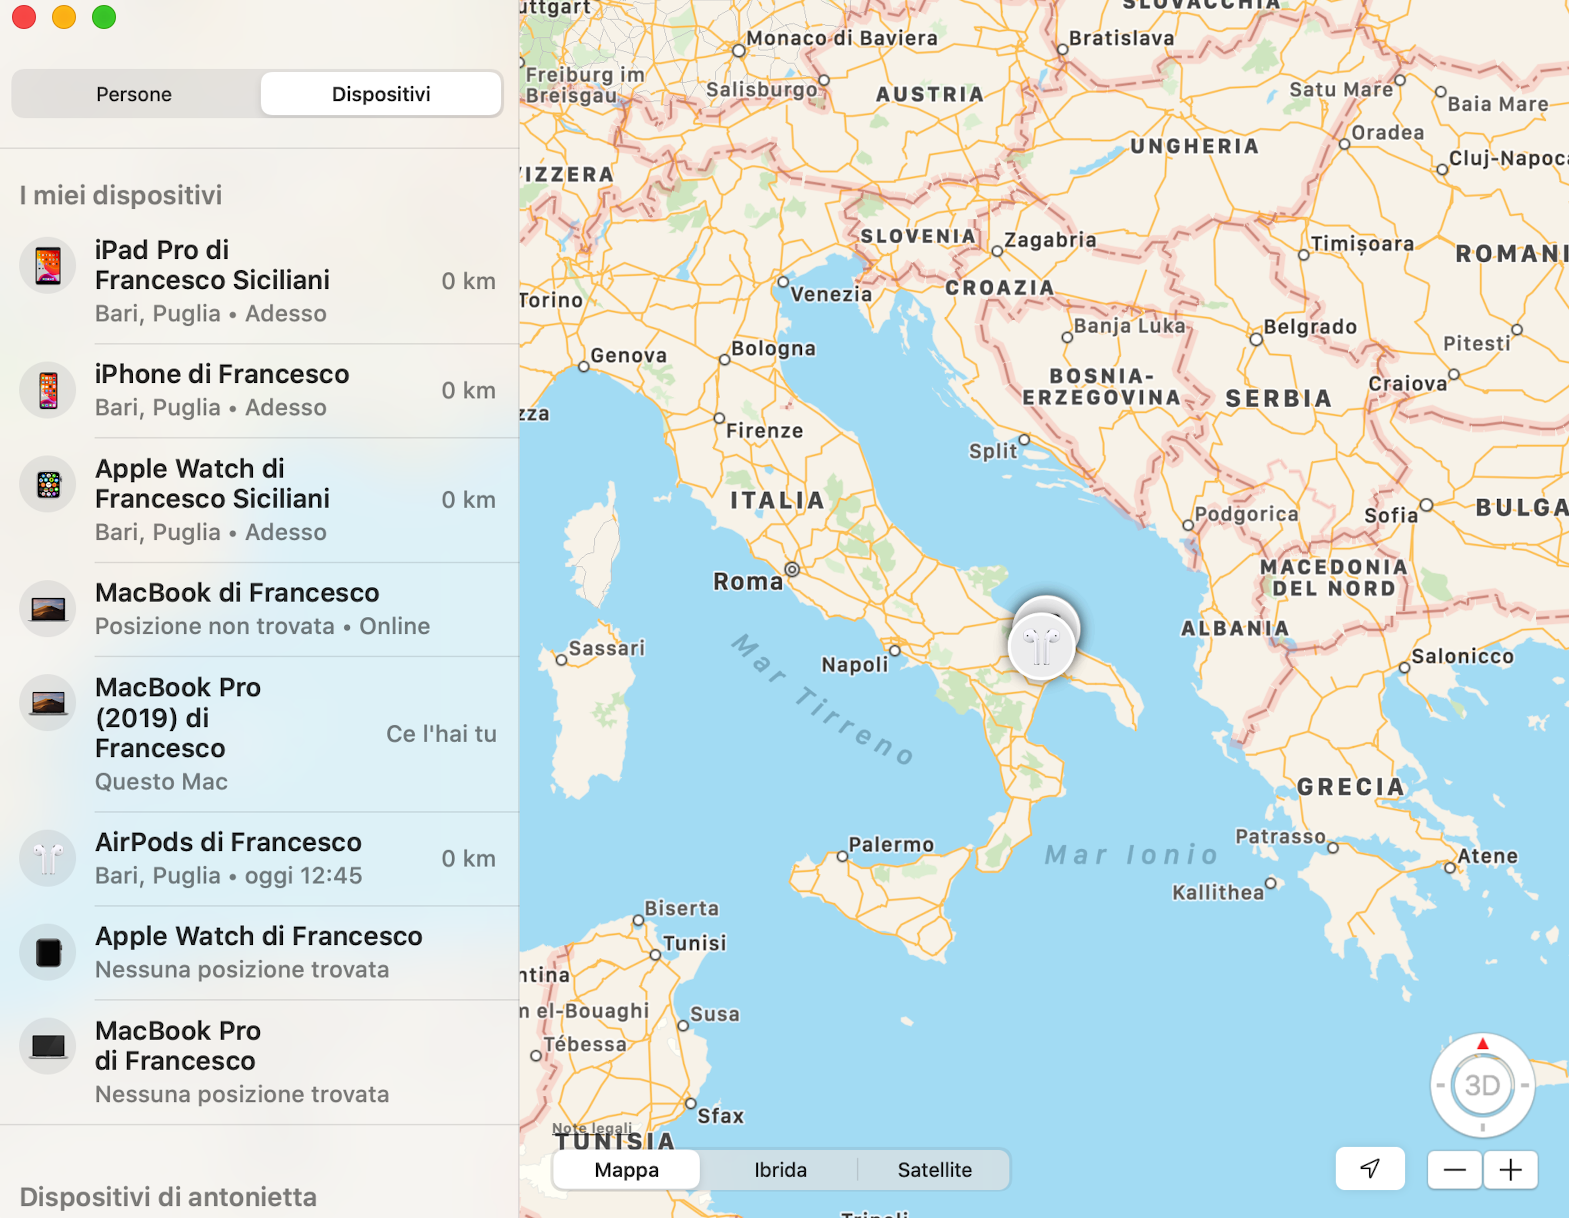Select Apple Watch di Francesco row
This screenshot has height=1218, width=1569.
[x=259, y=953]
